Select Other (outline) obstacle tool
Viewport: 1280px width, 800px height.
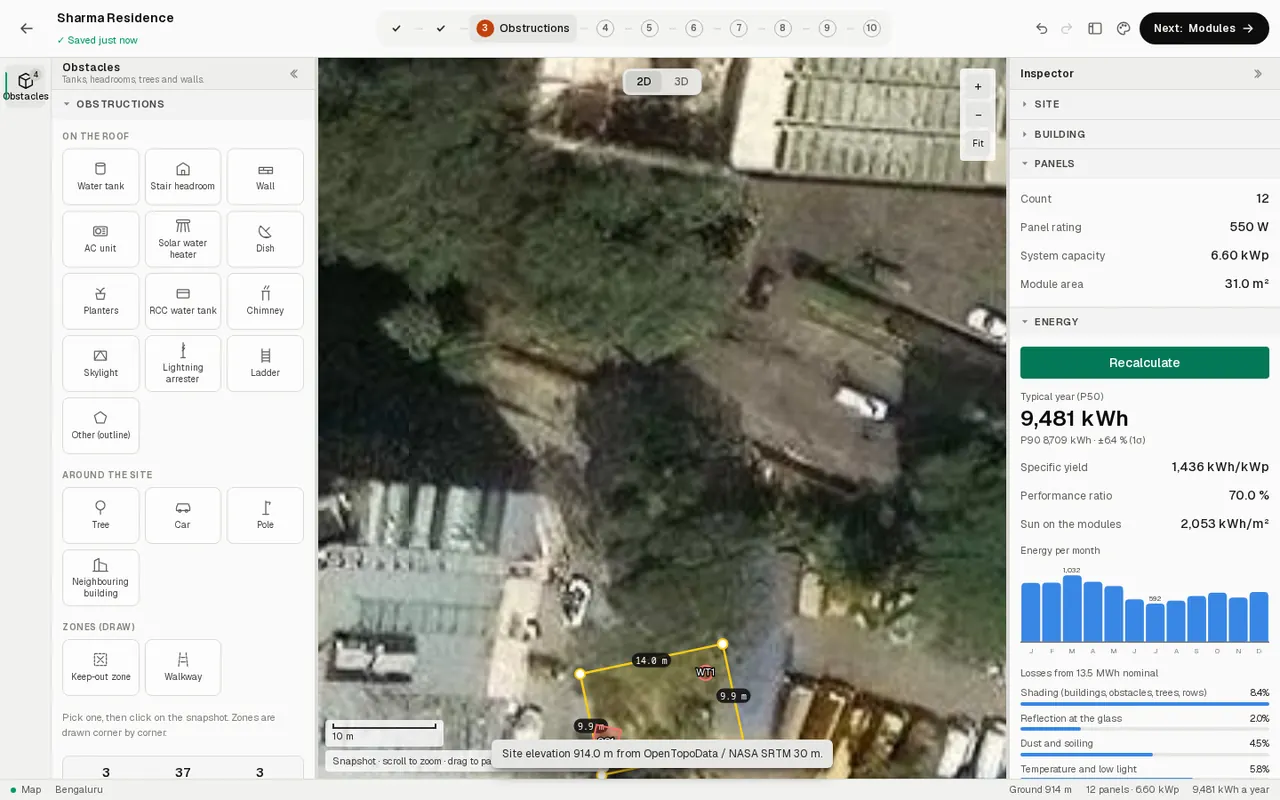click(101, 426)
